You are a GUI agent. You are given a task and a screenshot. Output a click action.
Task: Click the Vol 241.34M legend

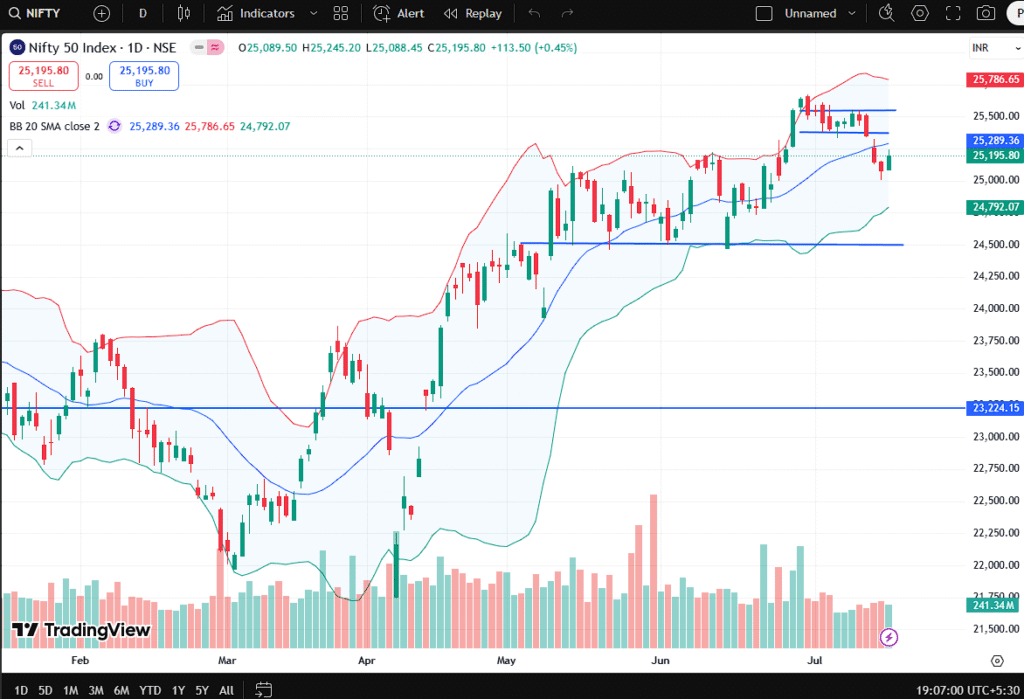42,105
